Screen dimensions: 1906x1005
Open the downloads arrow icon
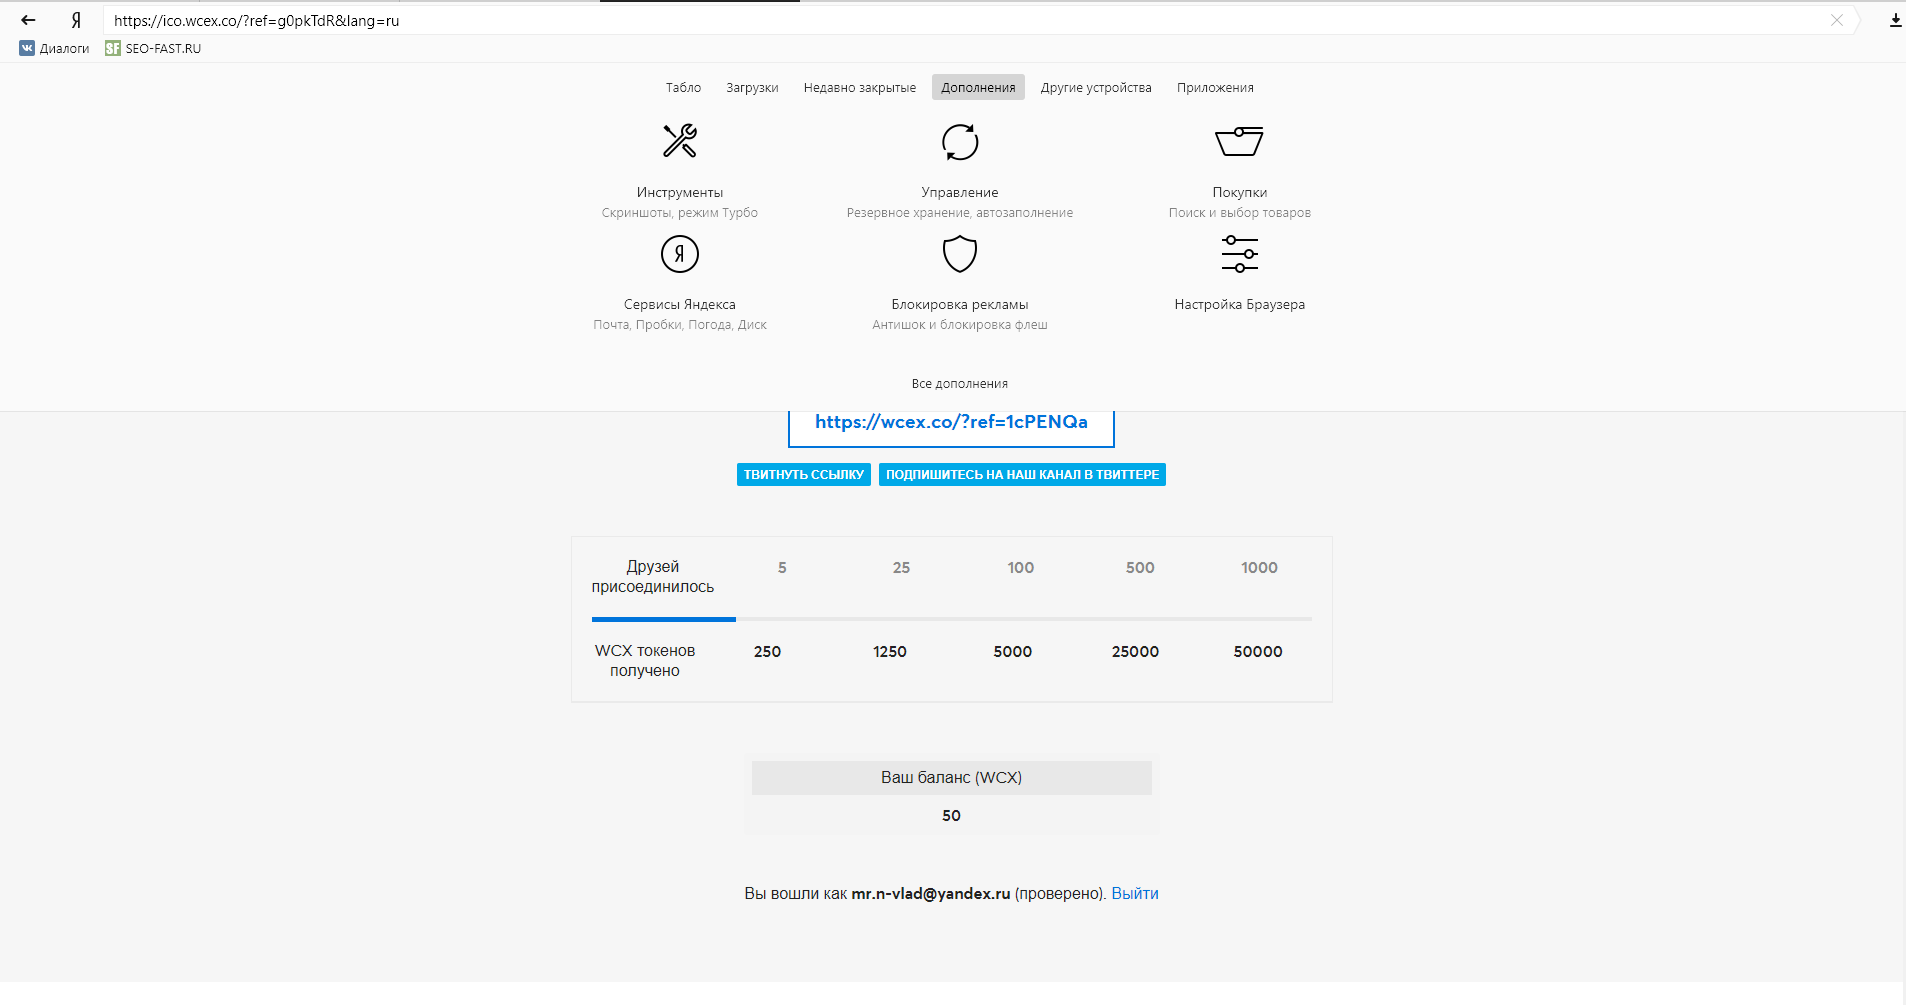pyautogui.click(x=1895, y=20)
